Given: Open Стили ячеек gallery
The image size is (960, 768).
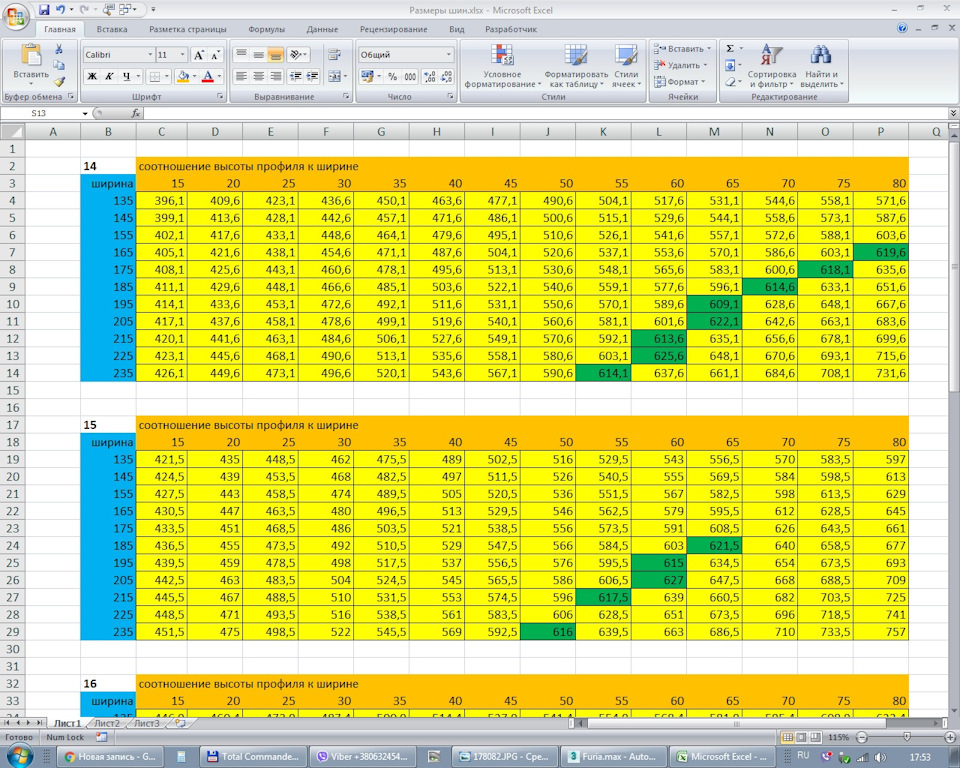Looking at the screenshot, I should click(x=626, y=66).
